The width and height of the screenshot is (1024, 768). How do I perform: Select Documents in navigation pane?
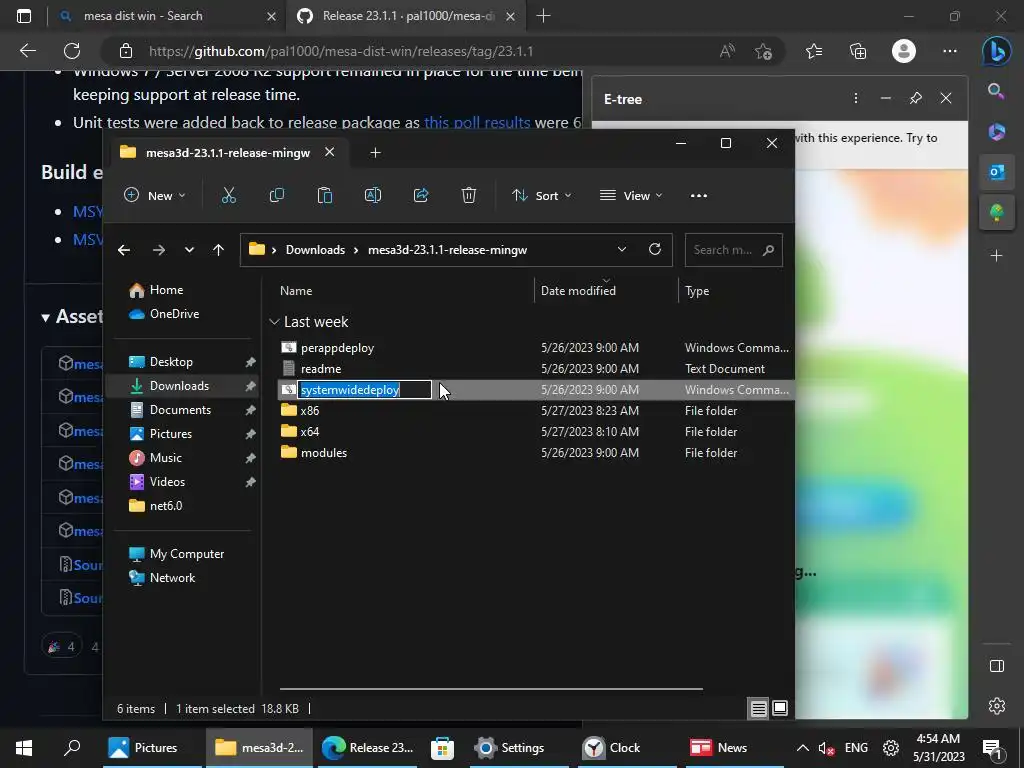[180, 409]
